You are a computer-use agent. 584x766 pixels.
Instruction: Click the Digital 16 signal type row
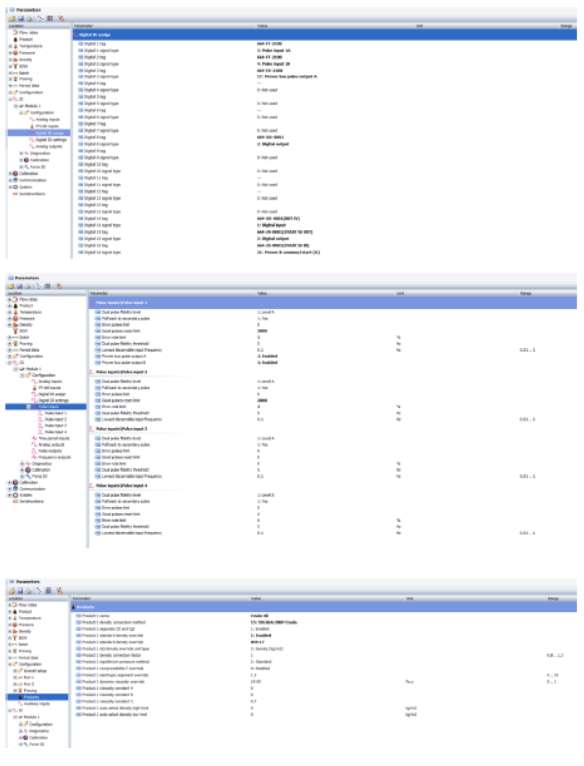click(x=325, y=252)
